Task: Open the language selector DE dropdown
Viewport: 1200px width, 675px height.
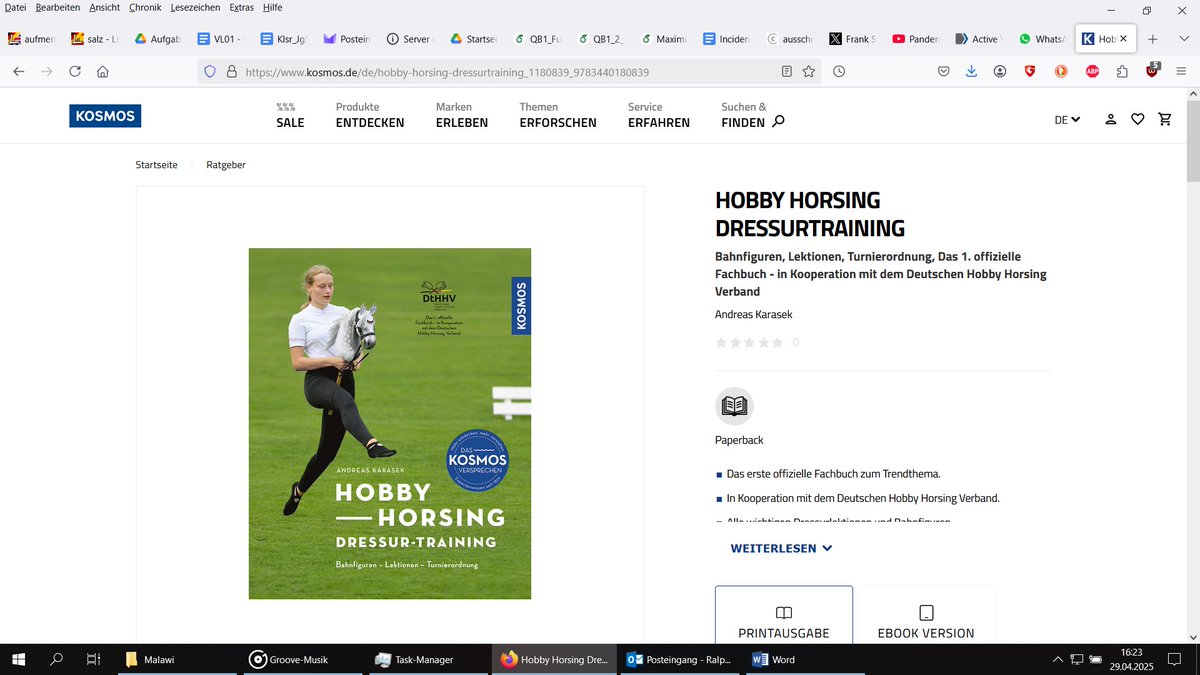Action: coord(1067,120)
